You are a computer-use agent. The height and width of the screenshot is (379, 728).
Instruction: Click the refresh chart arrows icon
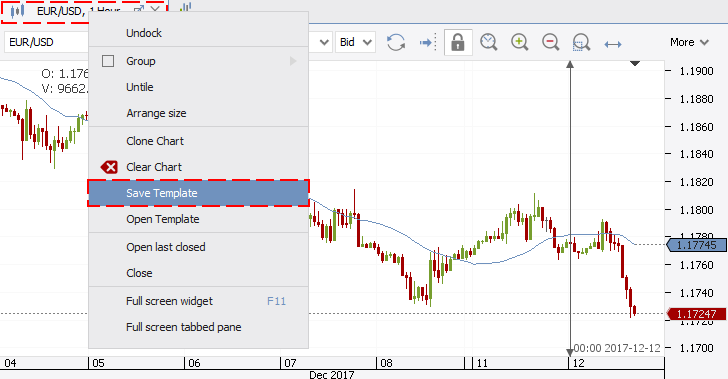[396, 42]
